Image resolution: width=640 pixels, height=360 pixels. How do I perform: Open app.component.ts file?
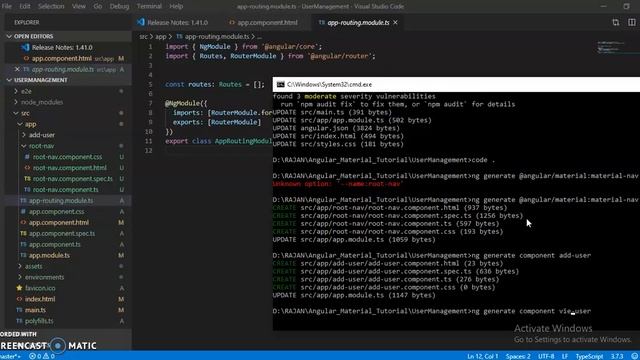54,244
